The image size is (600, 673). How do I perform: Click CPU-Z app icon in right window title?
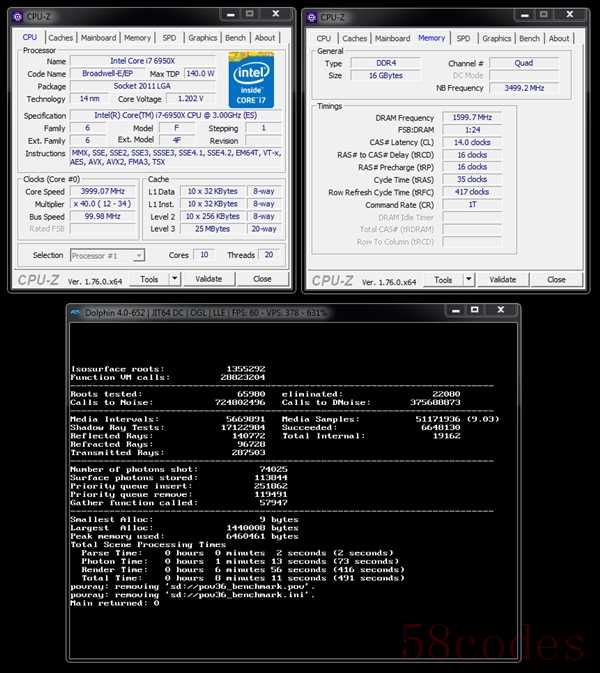tap(312, 18)
